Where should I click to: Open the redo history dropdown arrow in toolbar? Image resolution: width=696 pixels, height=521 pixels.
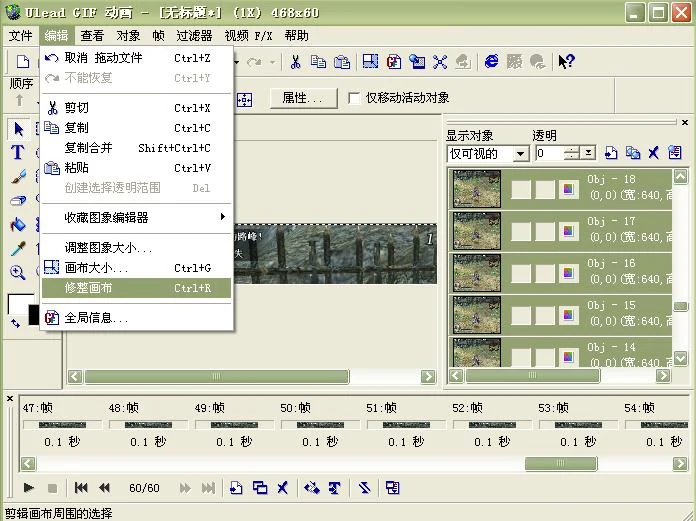pyautogui.click(x=273, y=62)
